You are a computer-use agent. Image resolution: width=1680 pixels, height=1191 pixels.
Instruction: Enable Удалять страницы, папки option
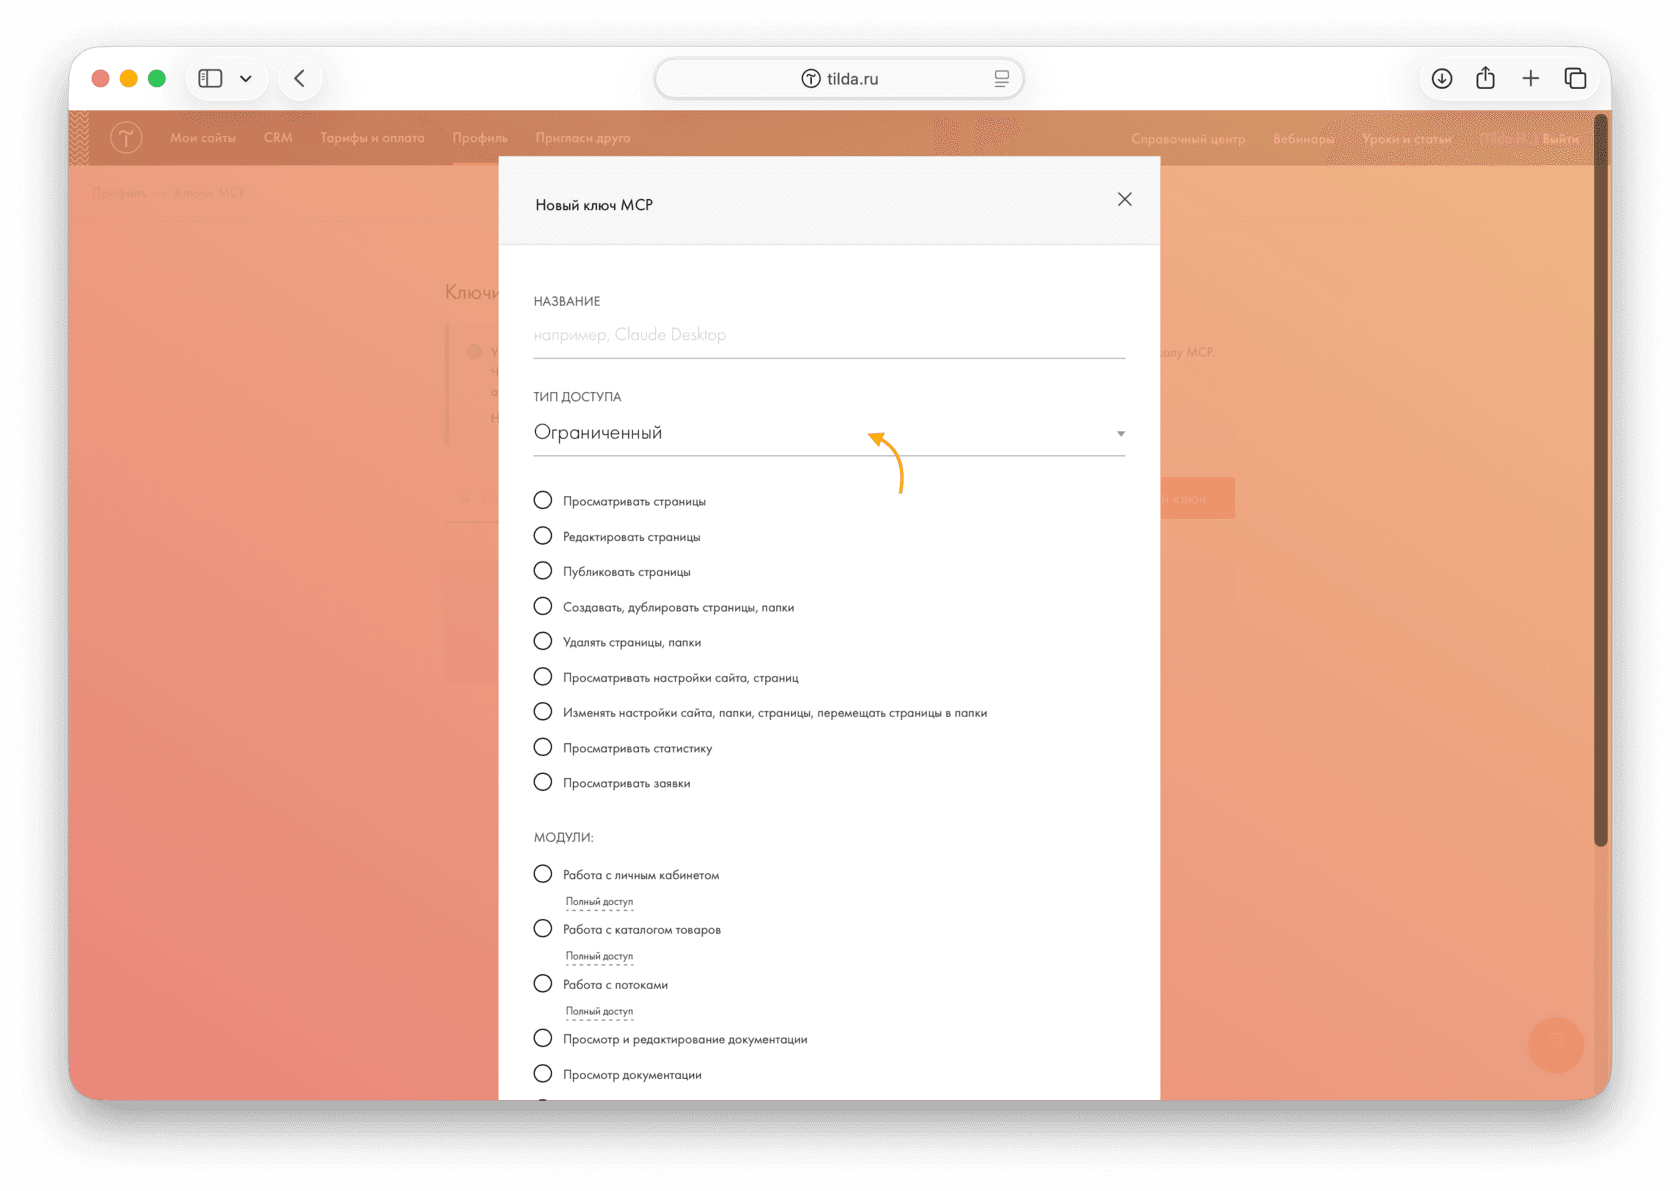(x=542, y=641)
